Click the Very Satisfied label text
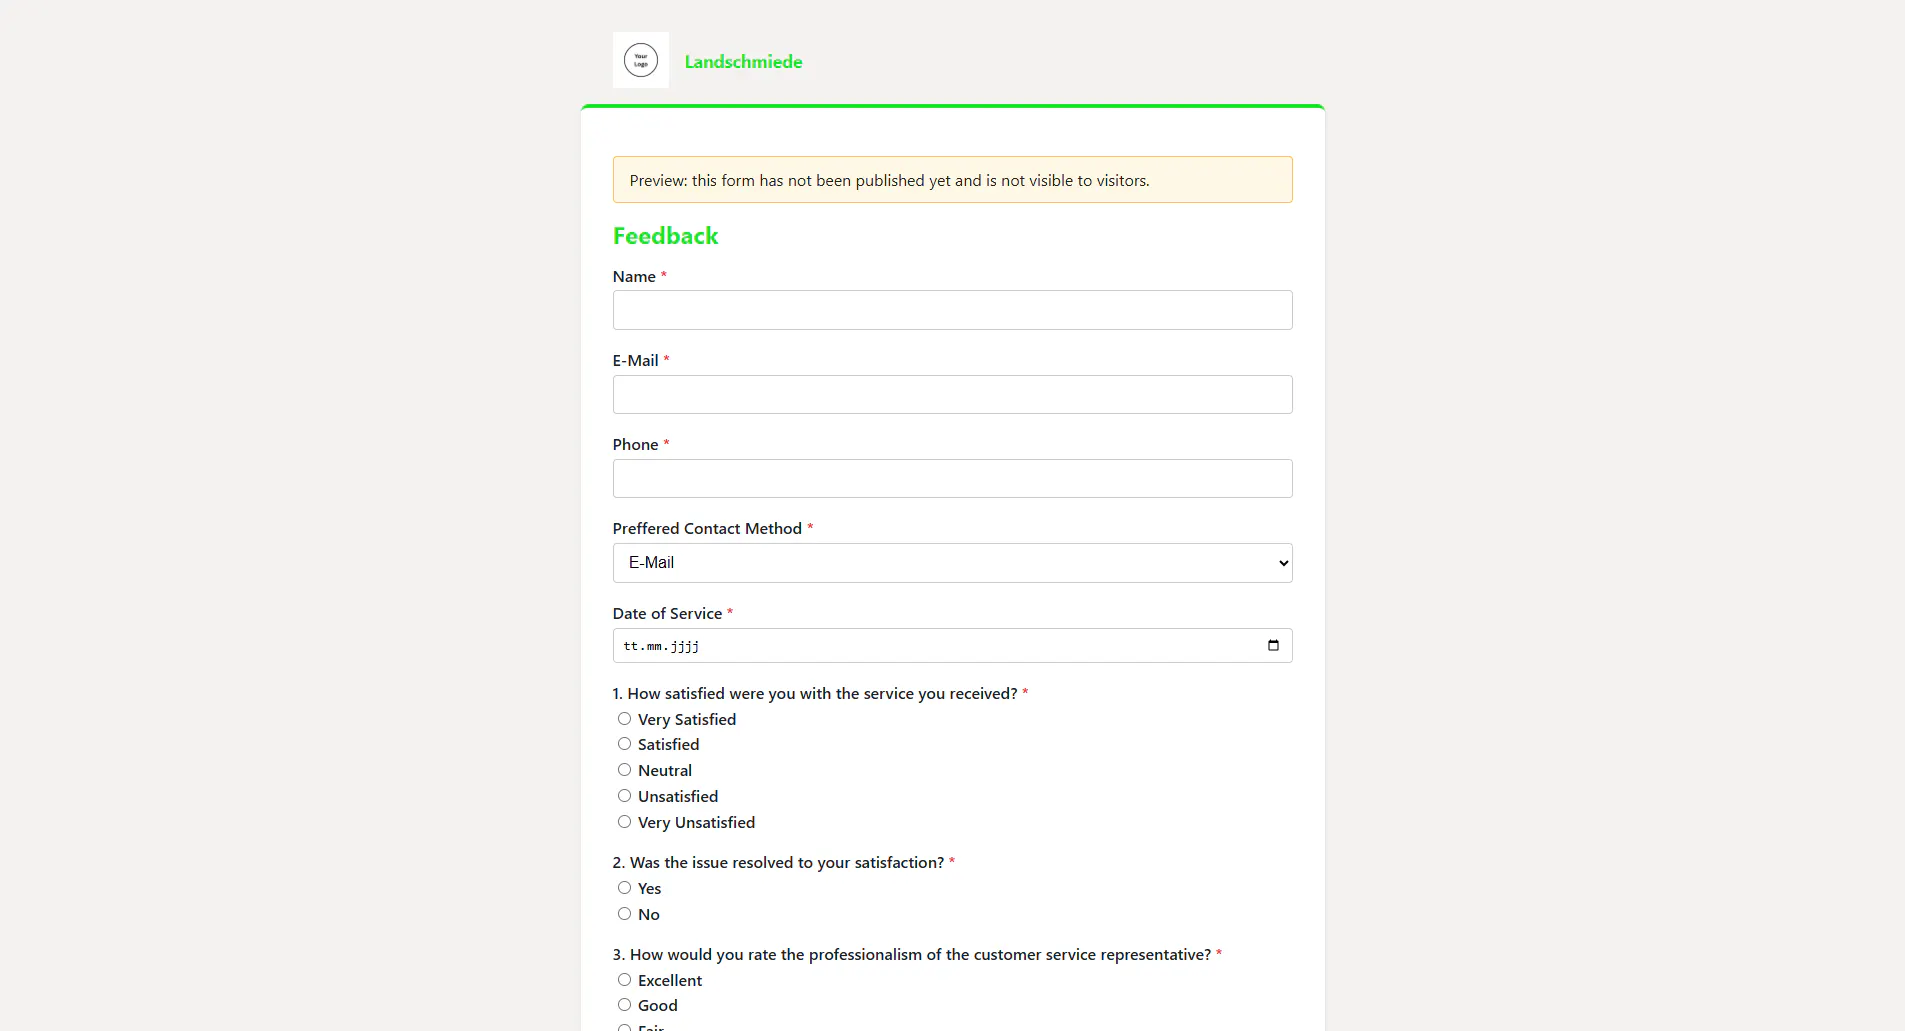This screenshot has height=1031, width=1905. click(687, 719)
